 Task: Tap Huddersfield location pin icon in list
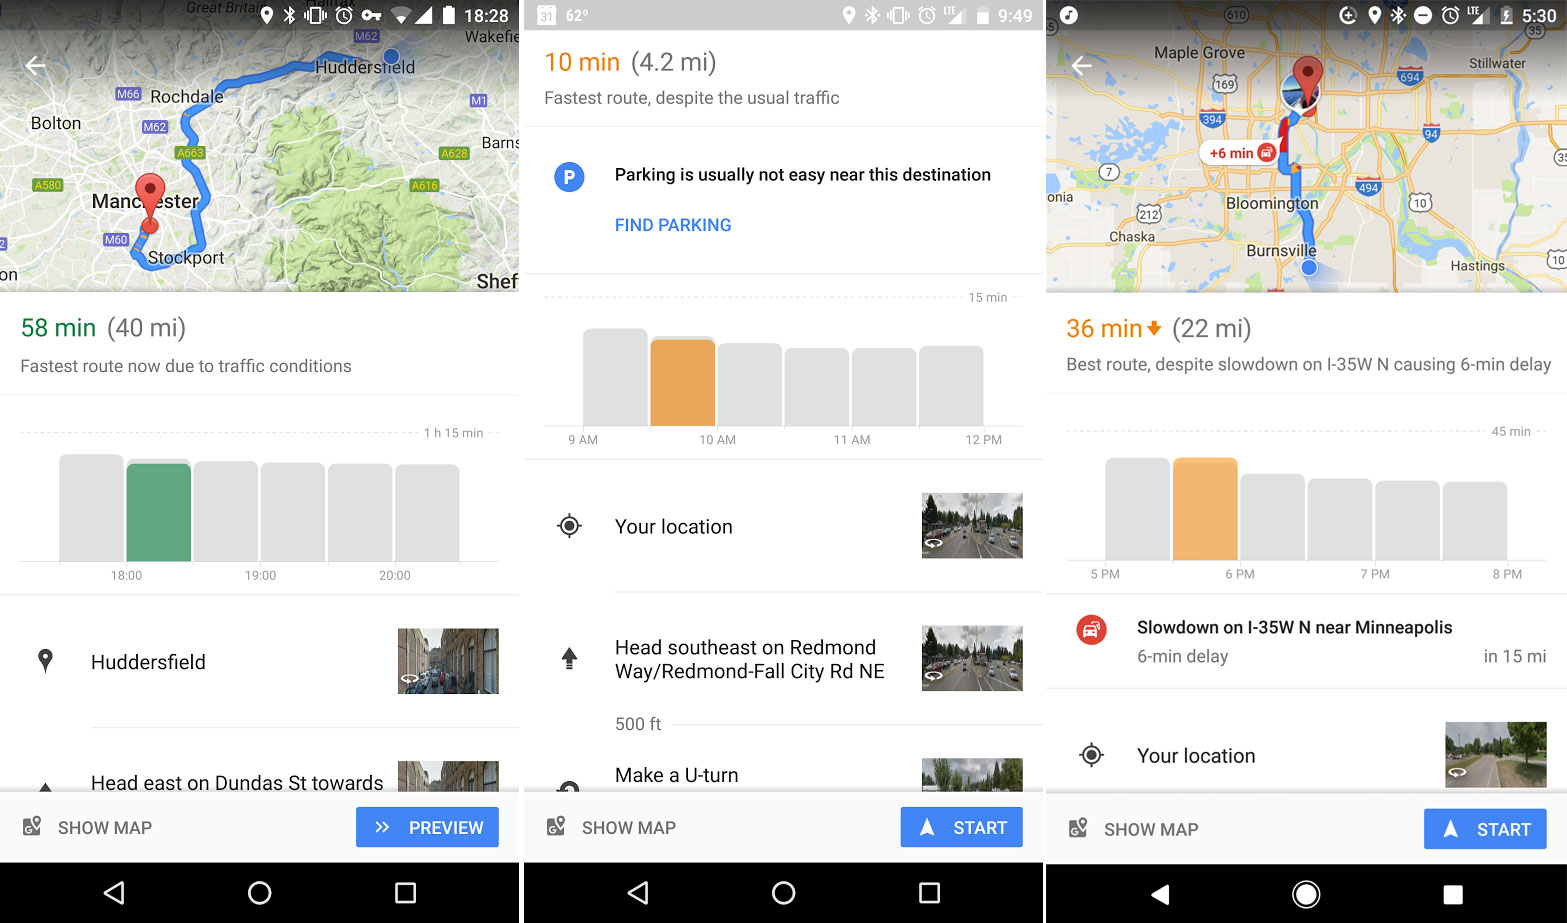coord(45,661)
